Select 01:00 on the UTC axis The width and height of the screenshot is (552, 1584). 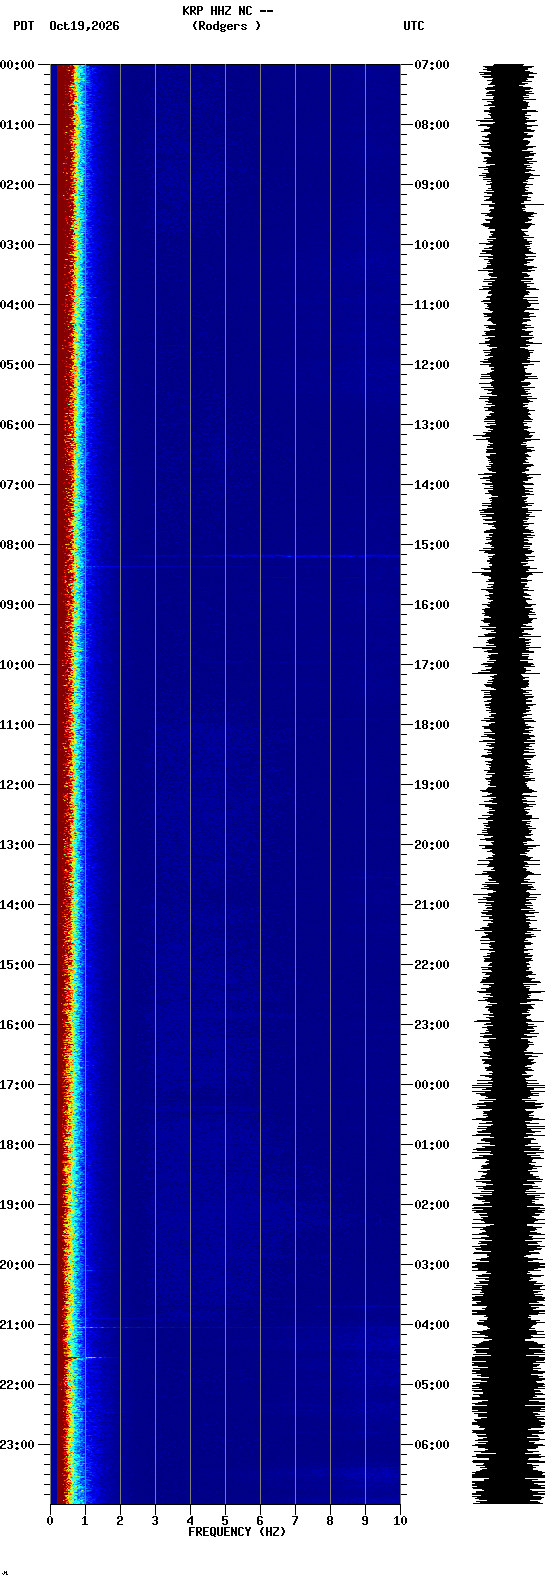coord(432,1145)
